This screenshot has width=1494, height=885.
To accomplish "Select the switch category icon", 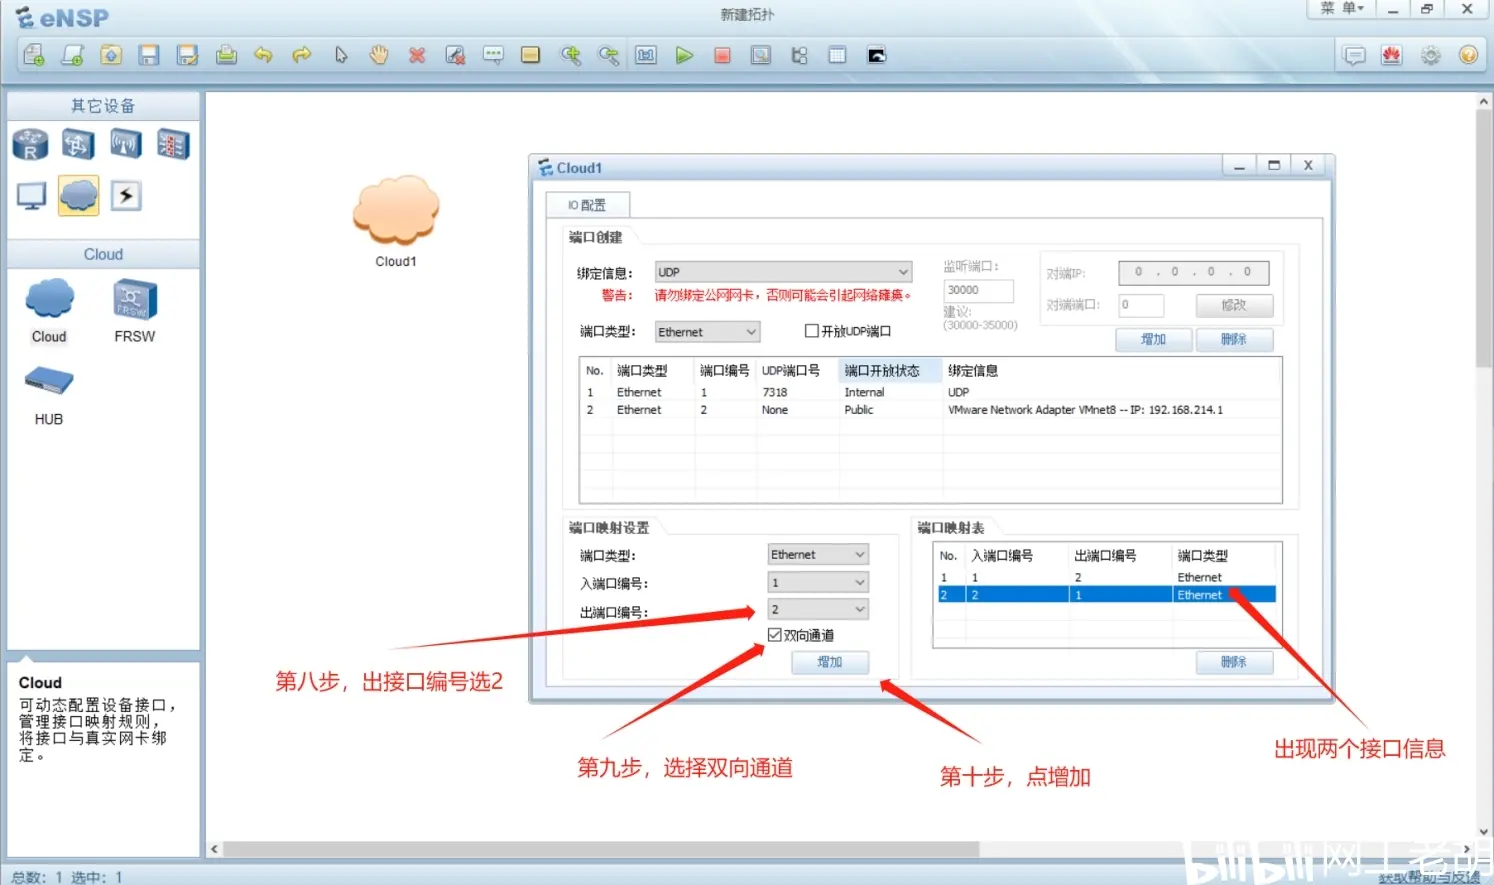I will click(78, 144).
